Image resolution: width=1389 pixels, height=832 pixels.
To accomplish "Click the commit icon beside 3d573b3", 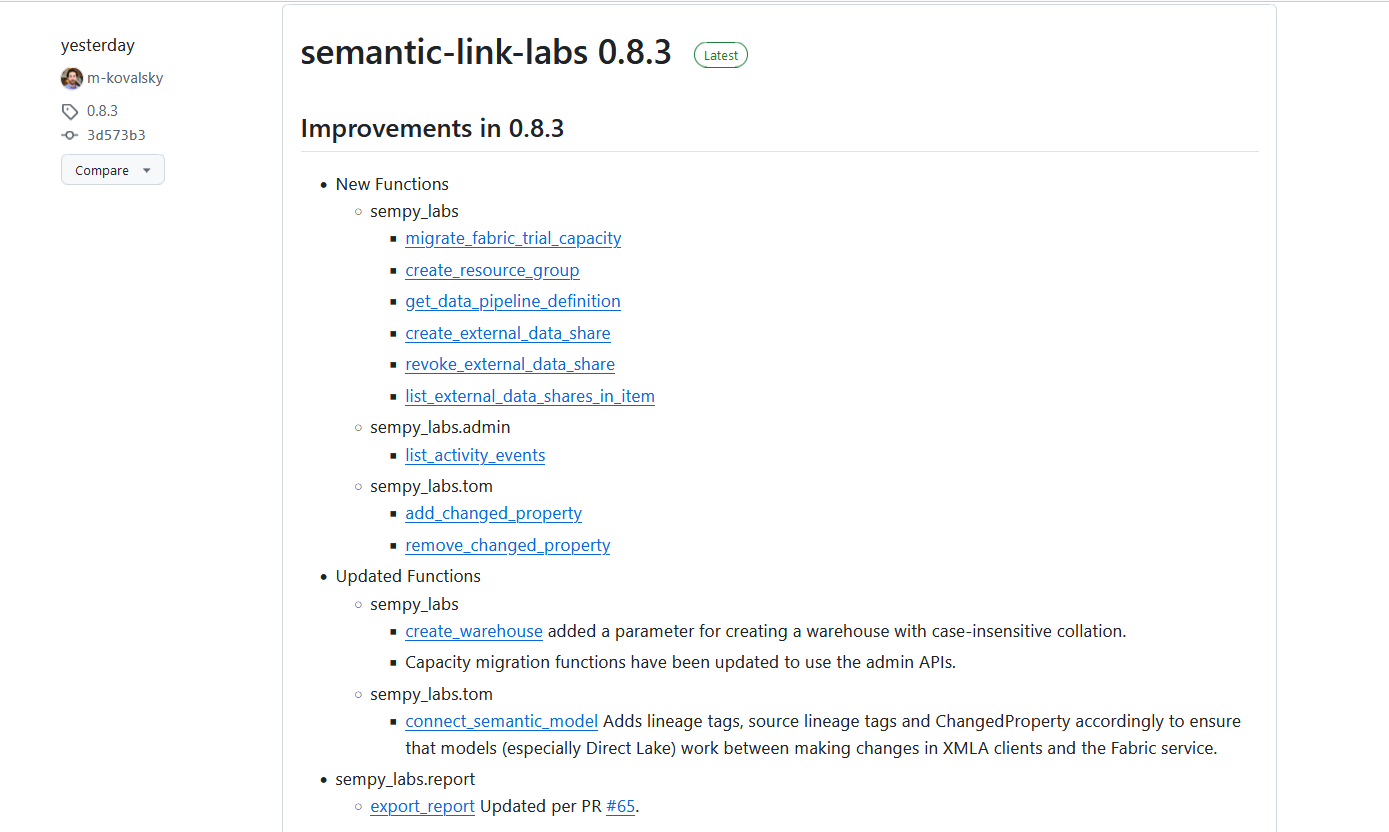I will click(70, 134).
